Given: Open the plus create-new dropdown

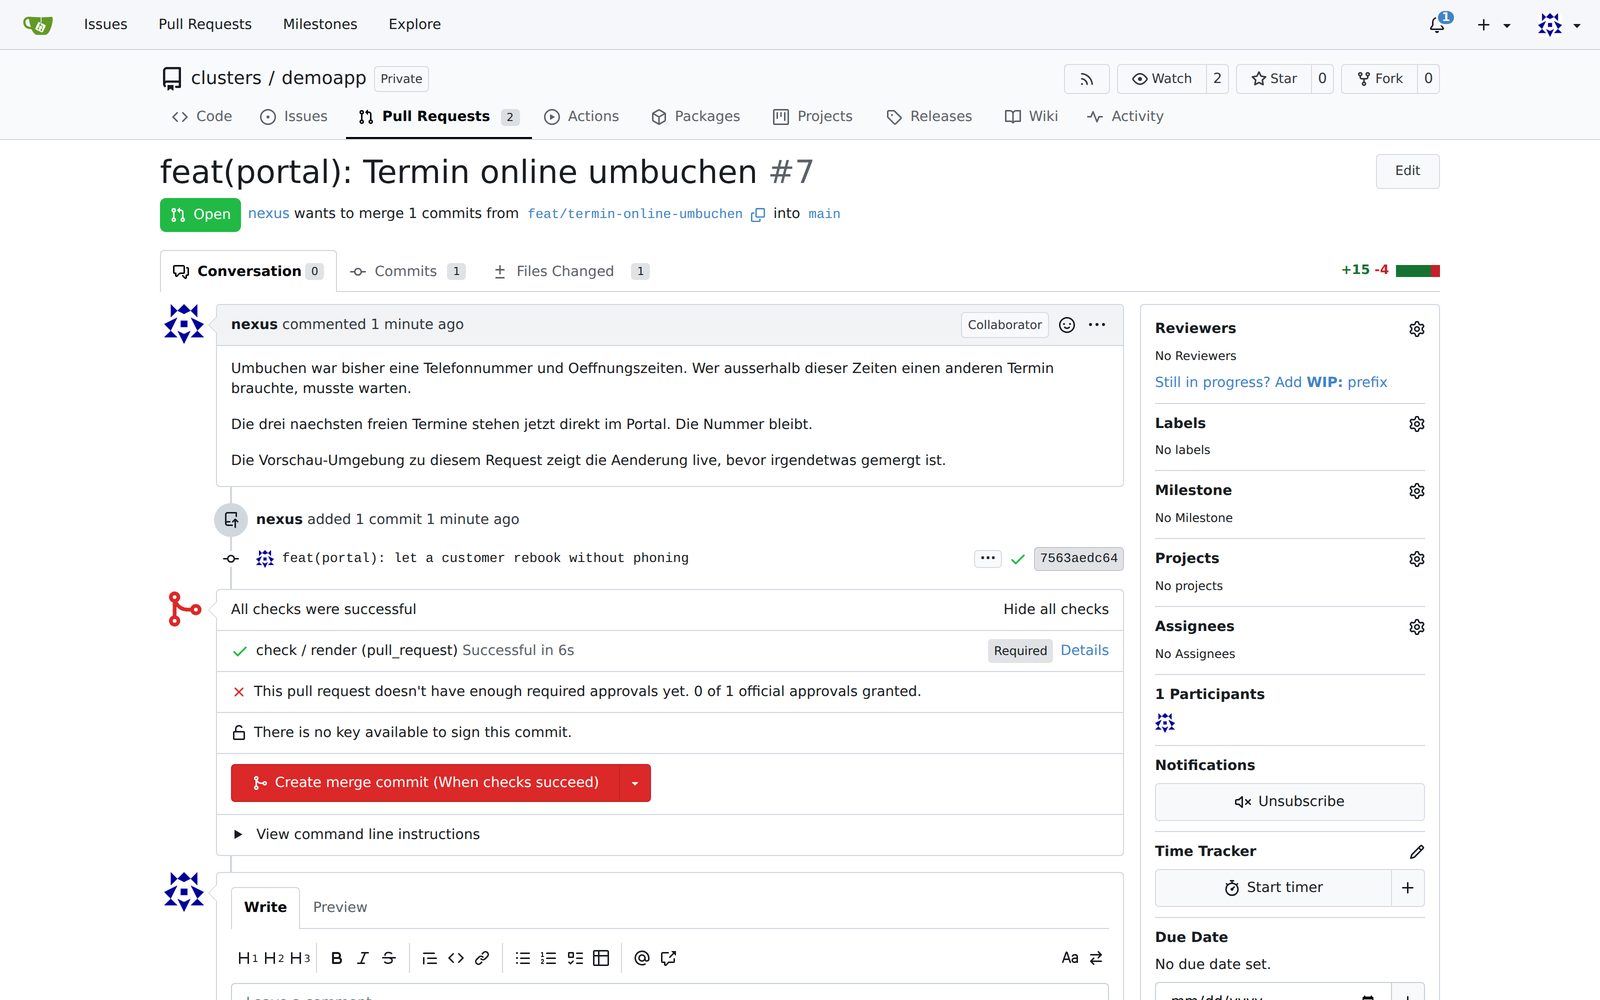Looking at the screenshot, I should point(1493,25).
